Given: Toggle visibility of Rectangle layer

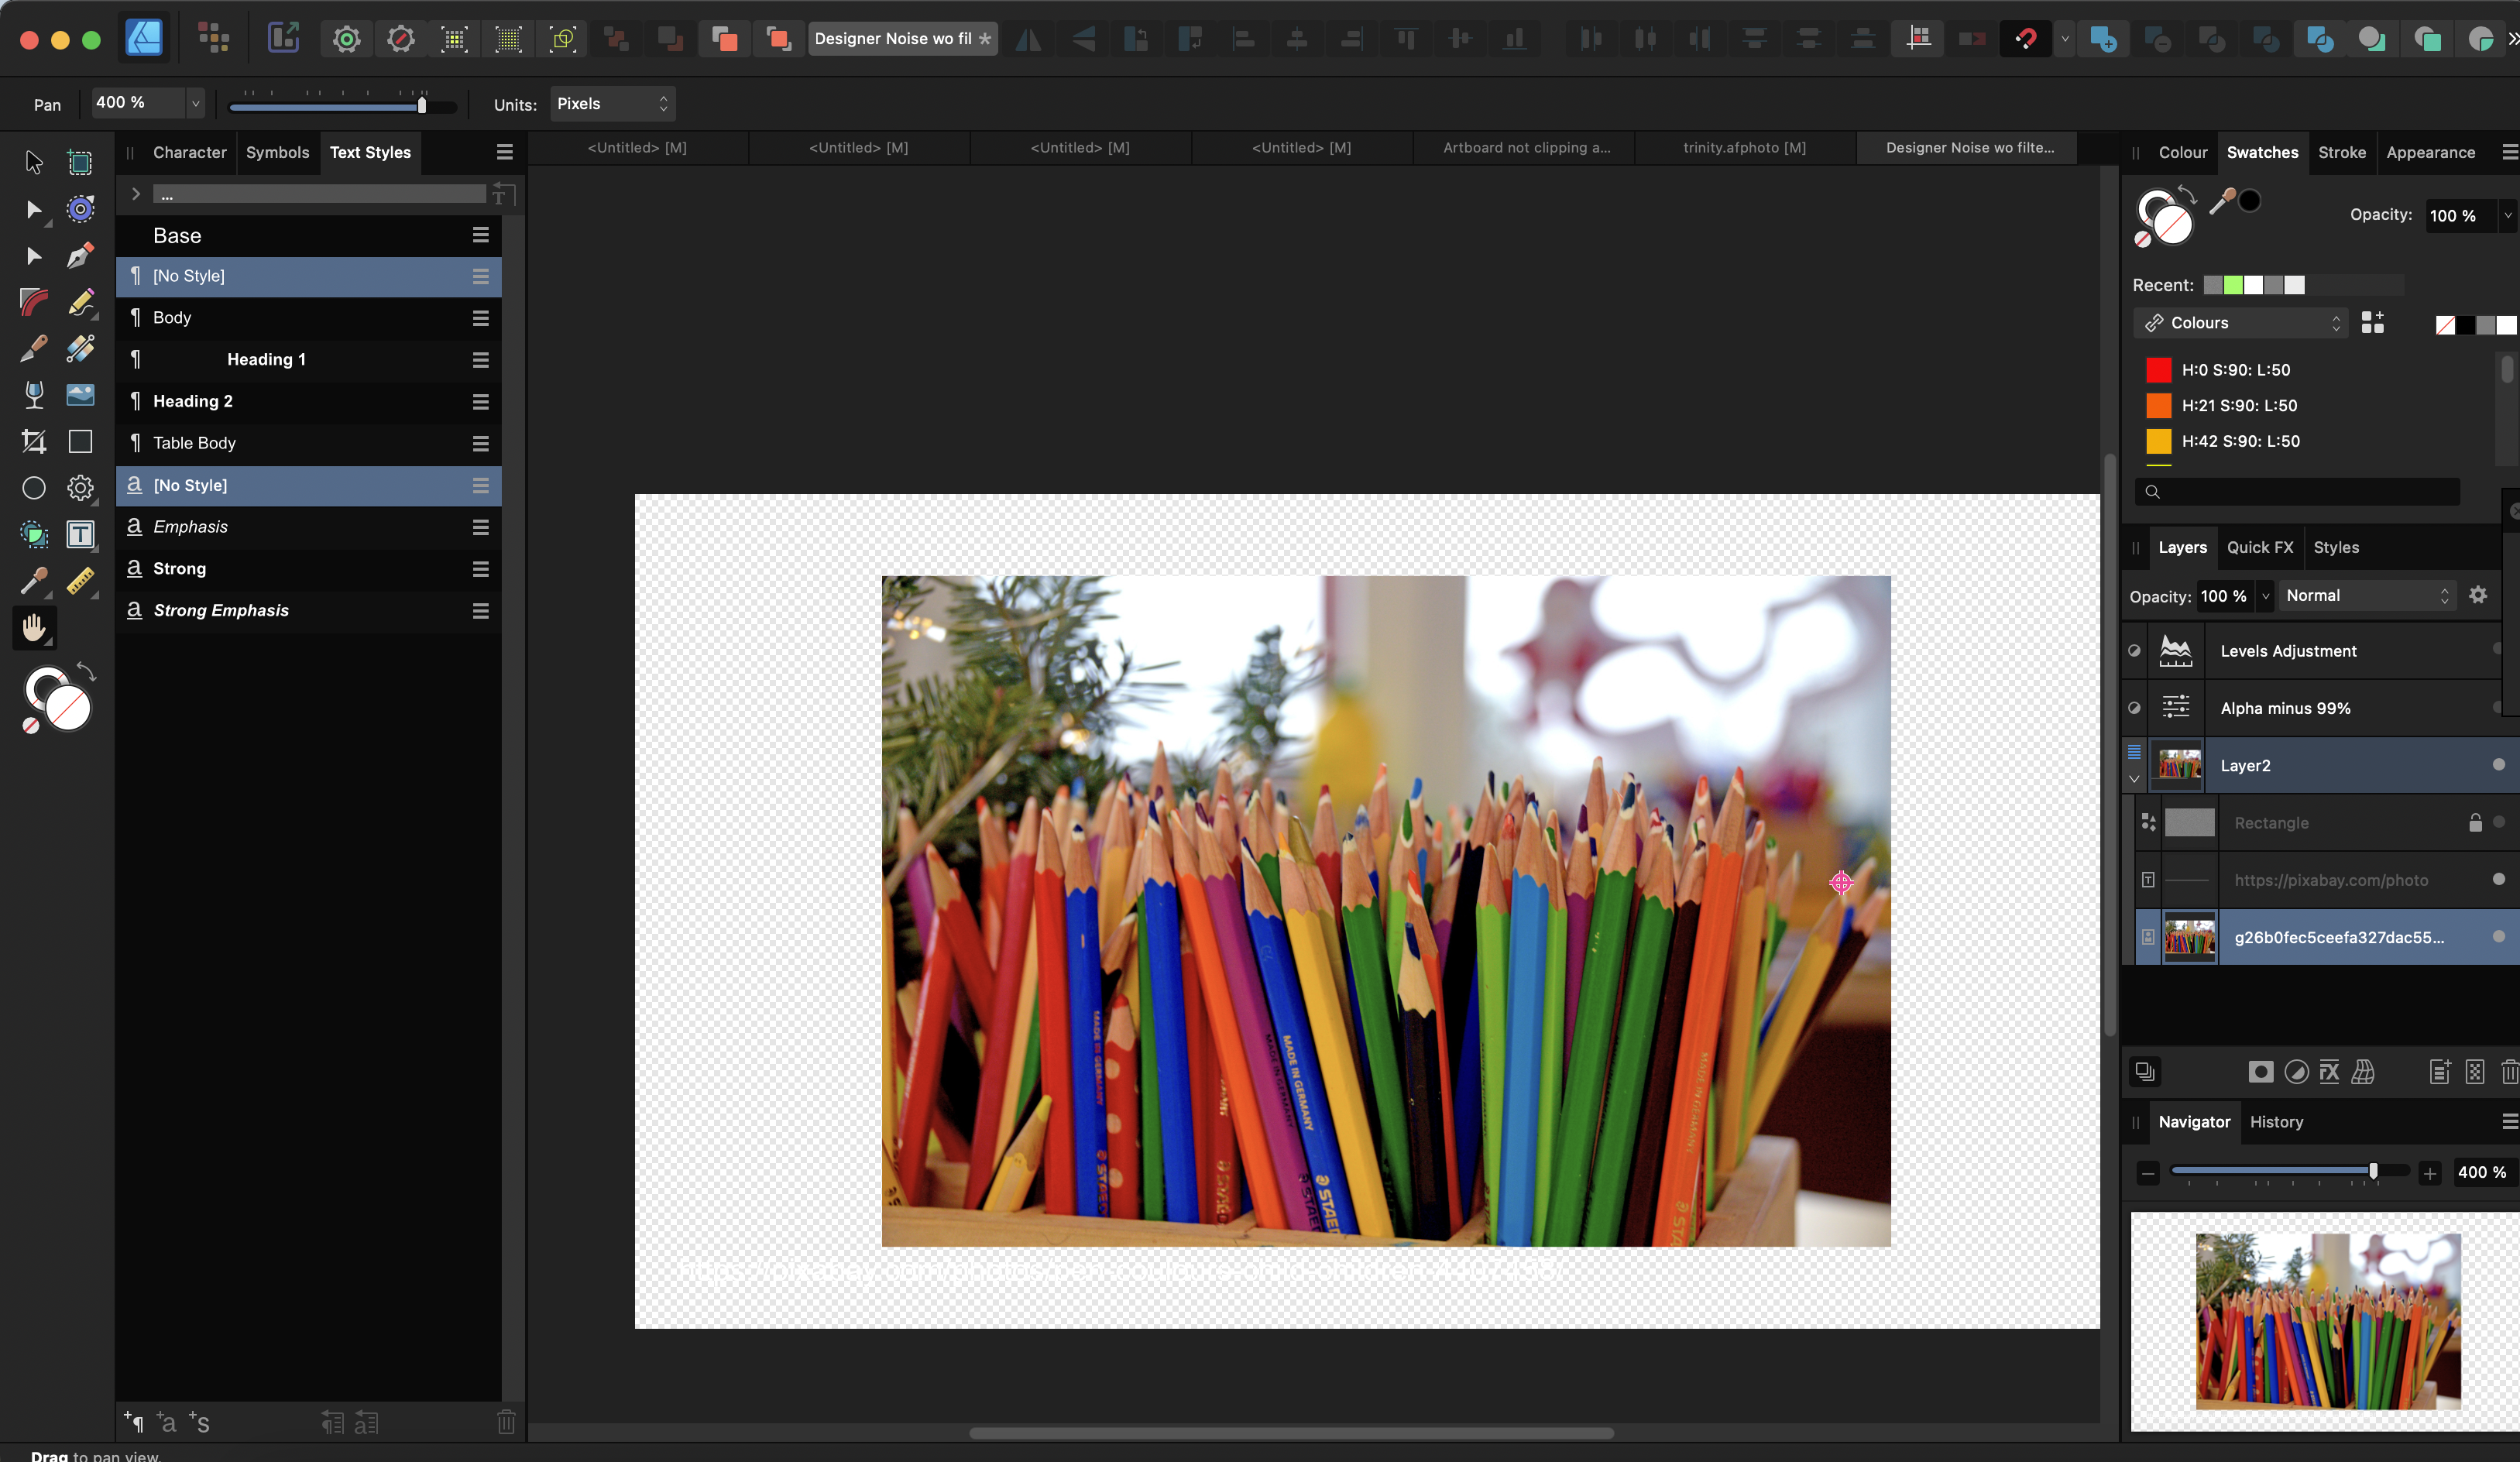Looking at the screenshot, I should point(2499,822).
